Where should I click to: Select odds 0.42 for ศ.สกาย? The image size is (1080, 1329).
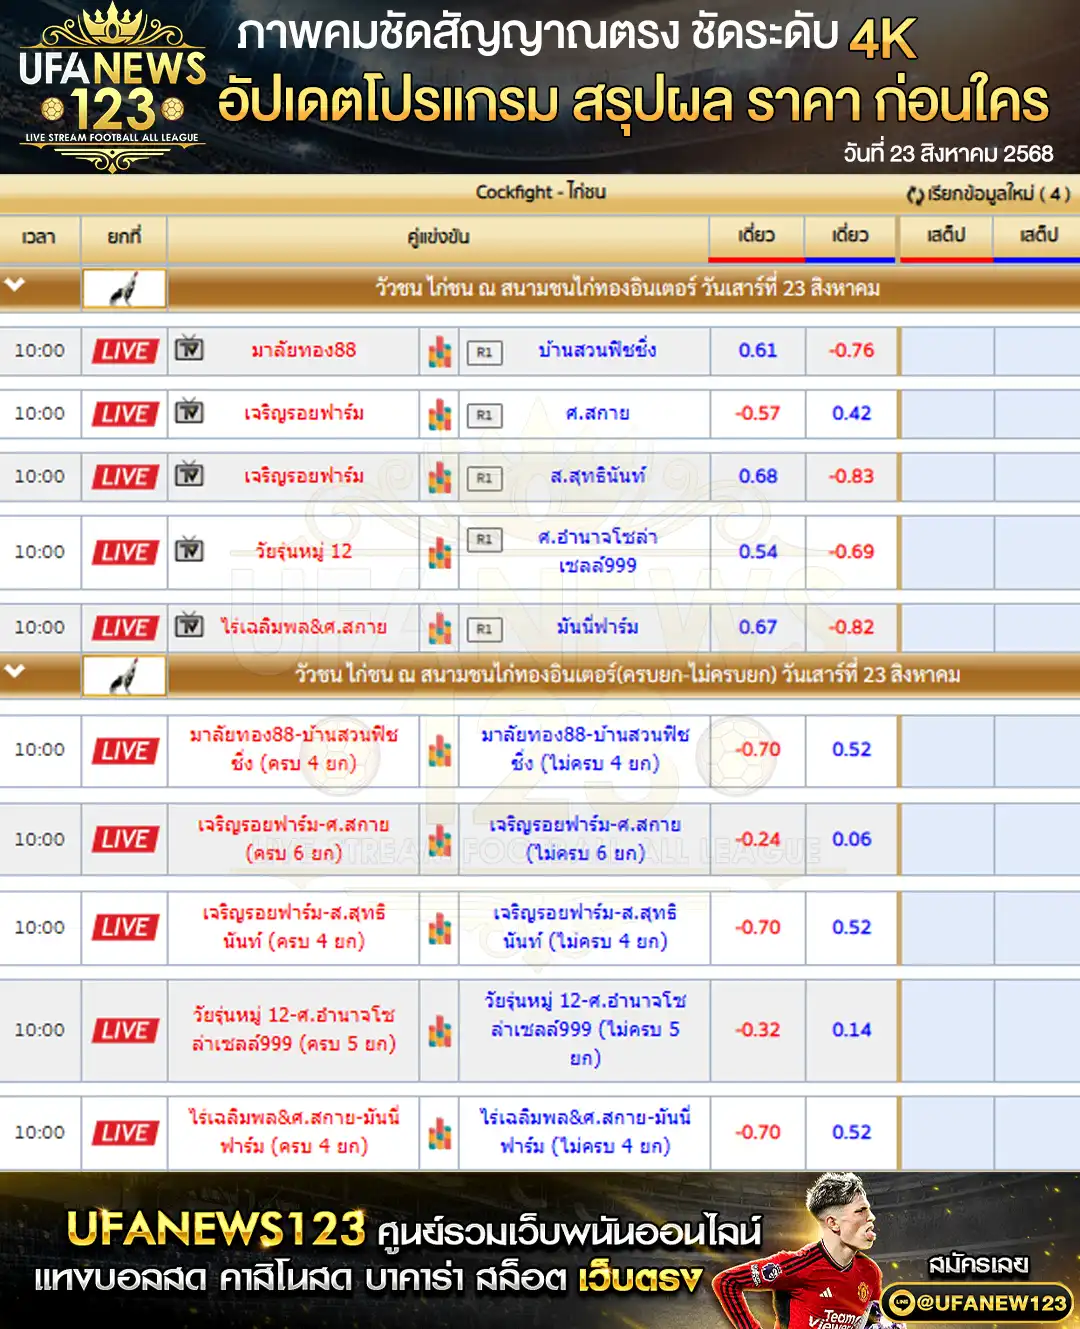coord(851,413)
